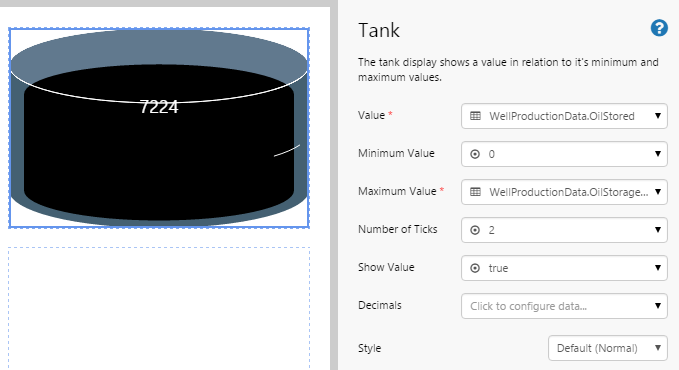Click the Show Value text true

click(x=498, y=268)
